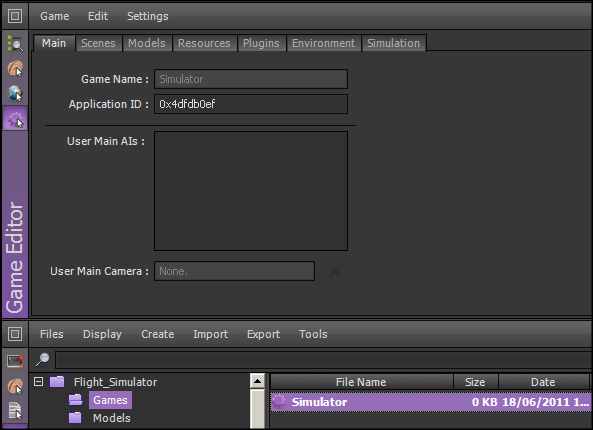This screenshot has width=593, height=430.
Task: Click the data explorer search field
Action: pyautogui.click(x=324, y=360)
